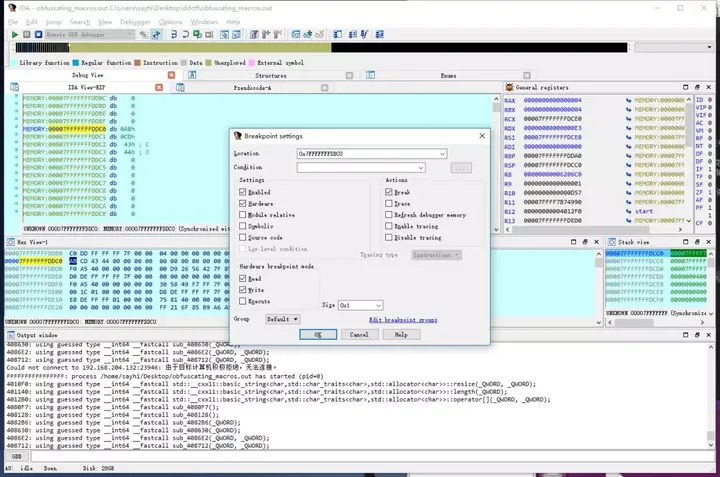Toggle the Break action checkbox

coord(389,192)
